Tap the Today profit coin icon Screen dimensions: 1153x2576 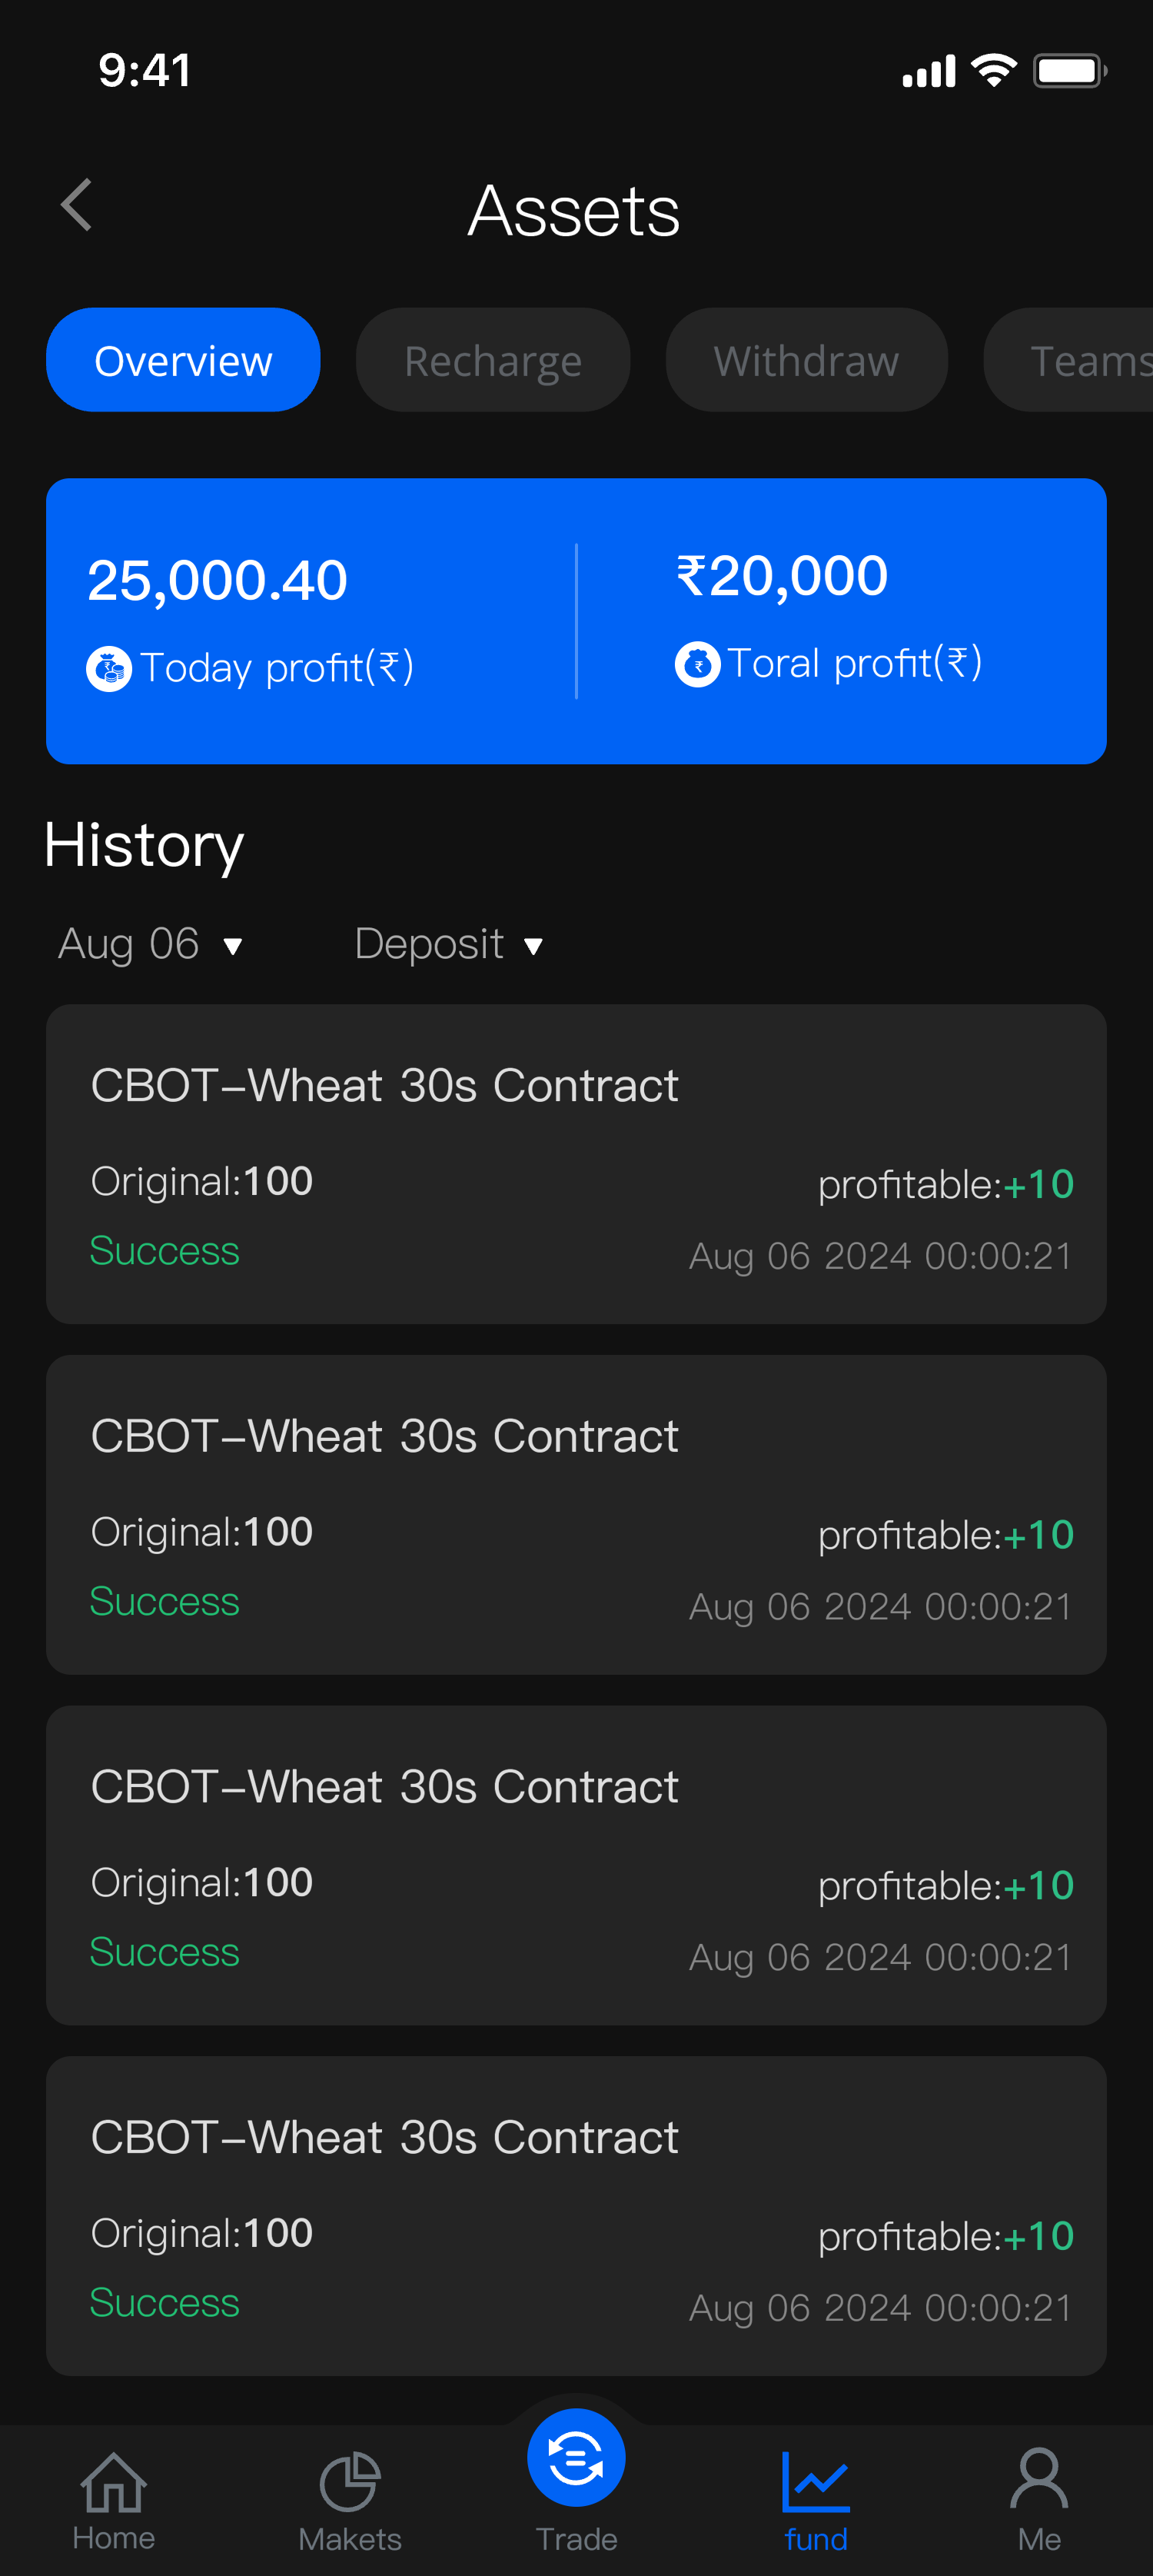[x=109, y=669]
